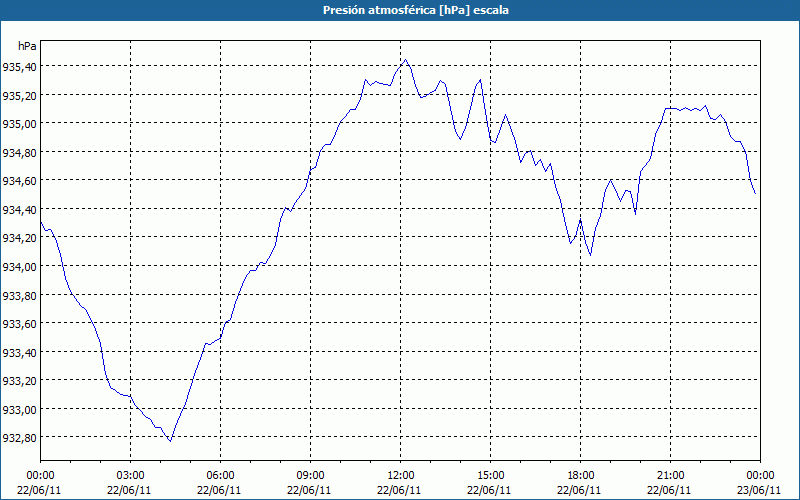Viewport: 800px width, 500px height.
Task: Select the '18:00' time label
Action: [x=581, y=476]
